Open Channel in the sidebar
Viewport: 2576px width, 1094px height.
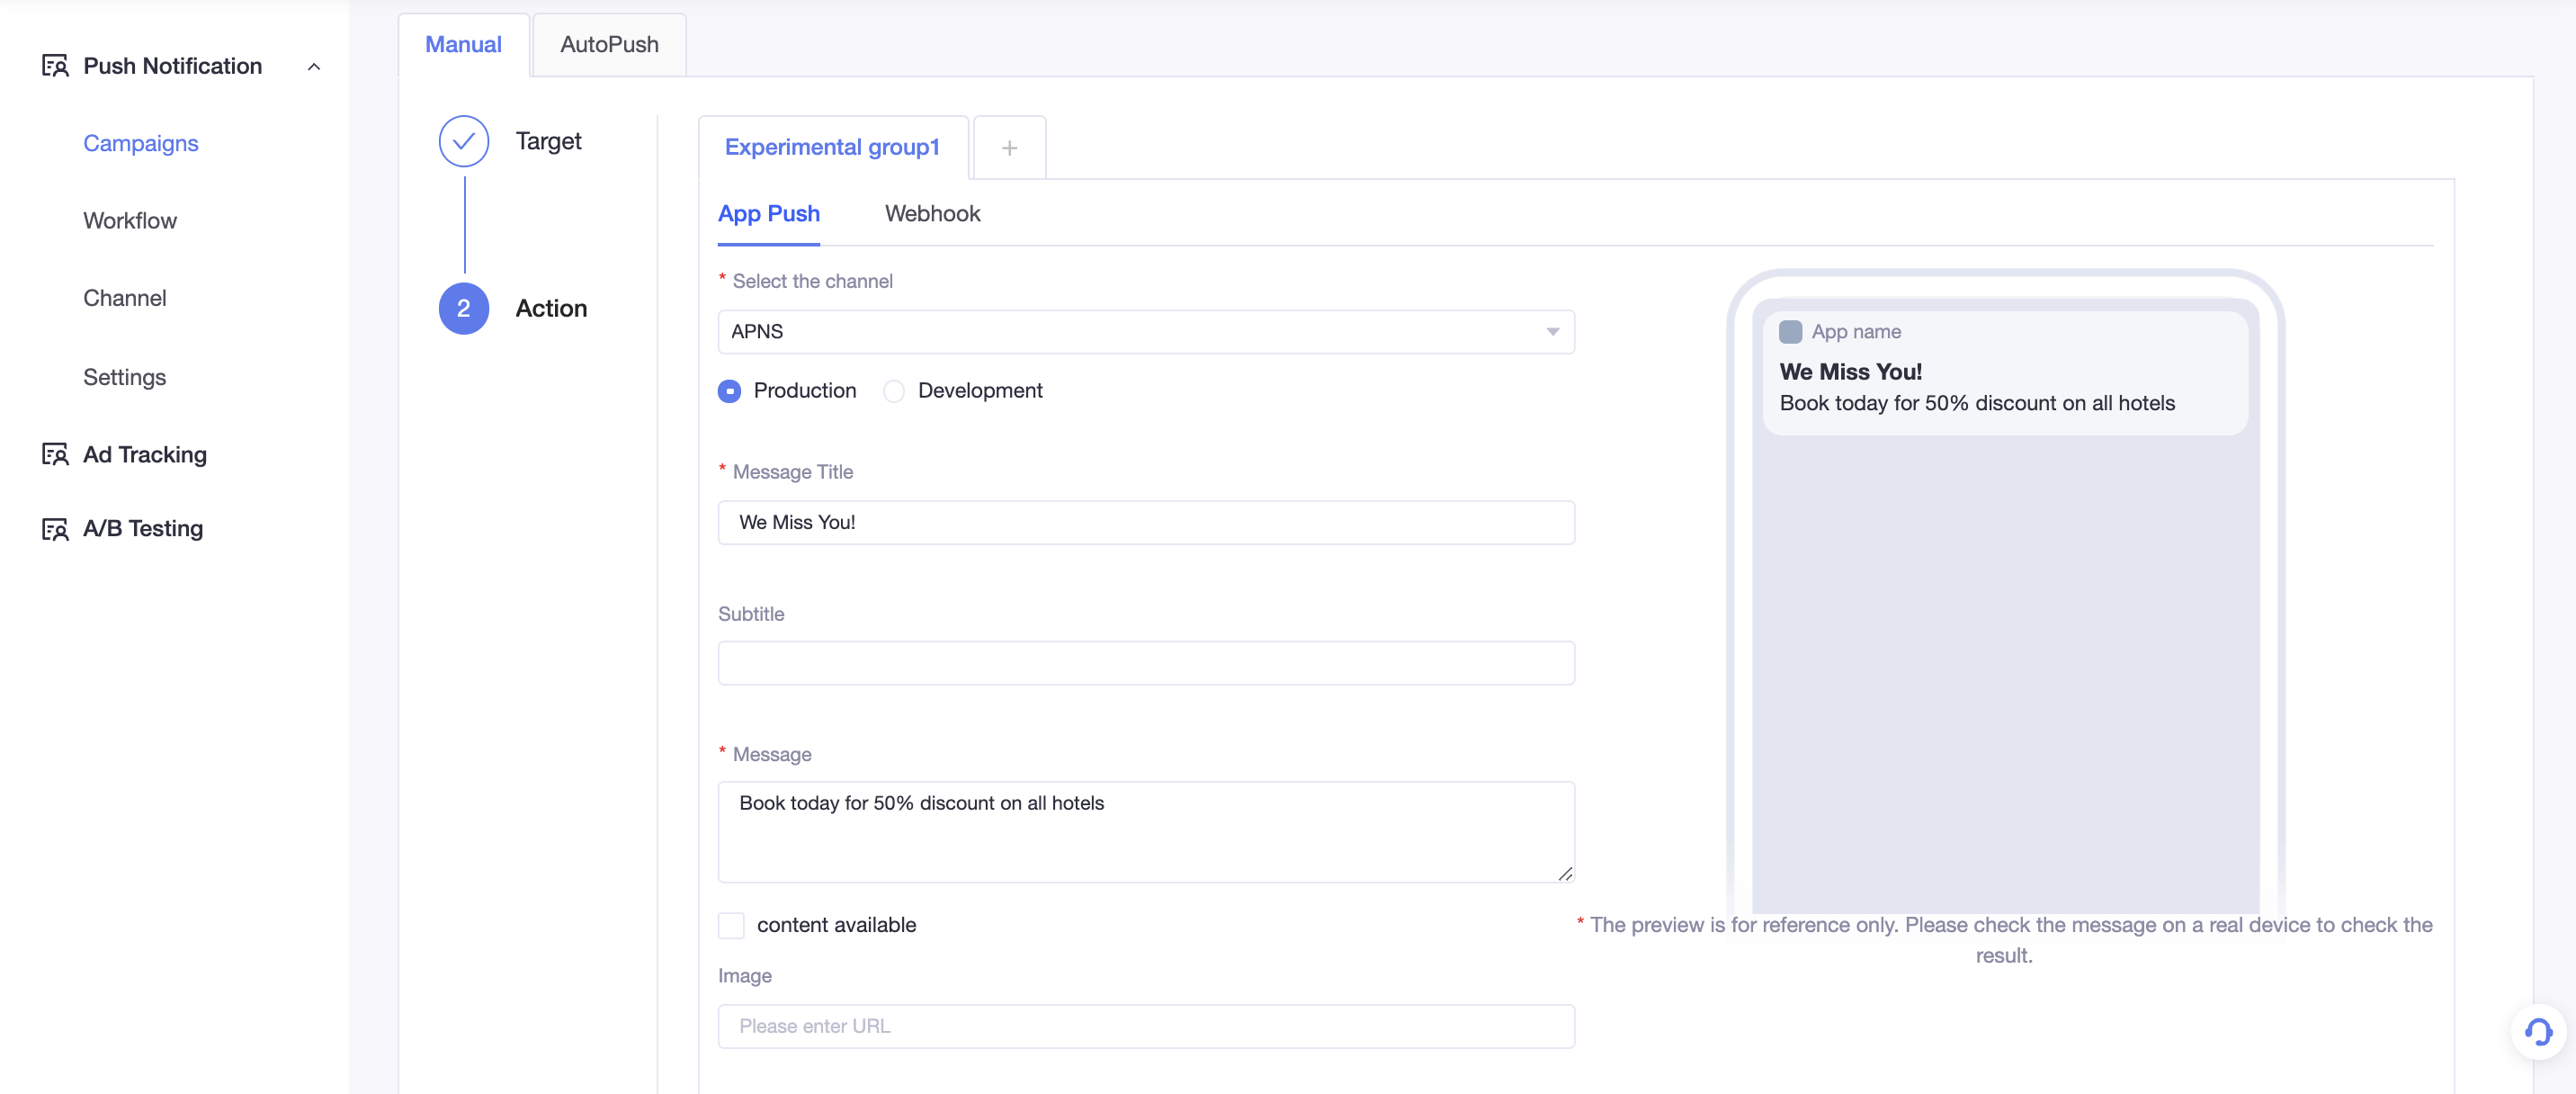tap(124, 298)
